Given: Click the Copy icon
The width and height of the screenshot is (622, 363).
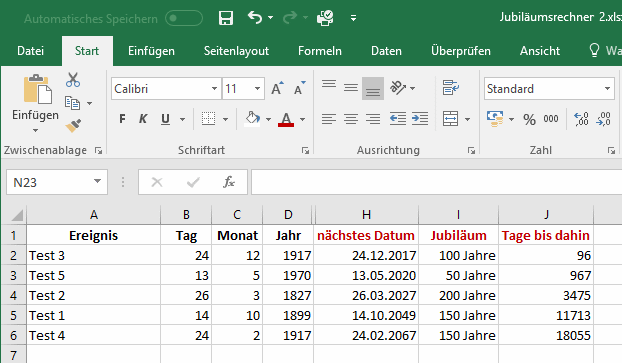Looking at the screenshot, I should coord(73,103).
